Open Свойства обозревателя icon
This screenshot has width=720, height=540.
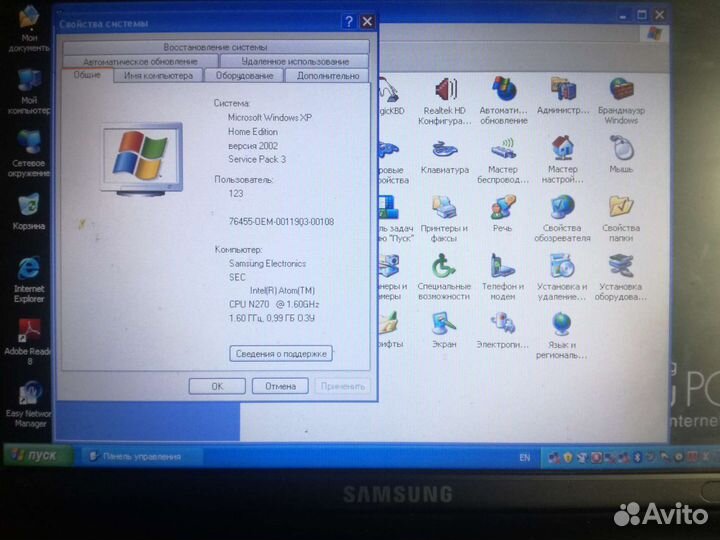(x=562, y=218)
